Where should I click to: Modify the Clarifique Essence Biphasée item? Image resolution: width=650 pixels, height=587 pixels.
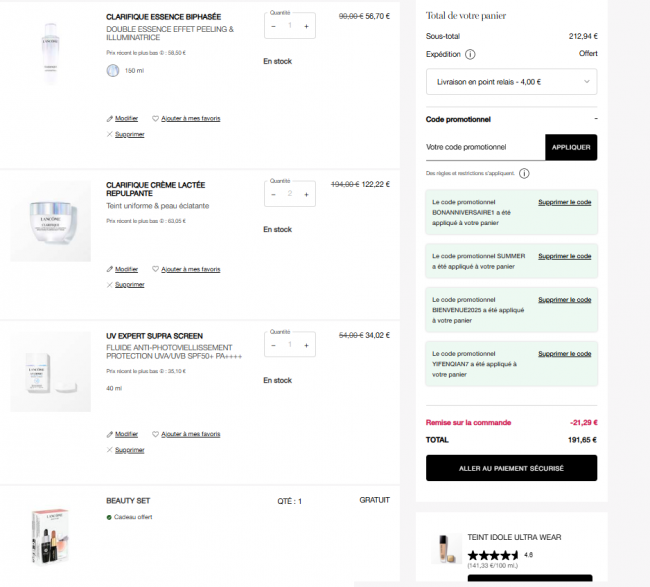pos(122,119)
